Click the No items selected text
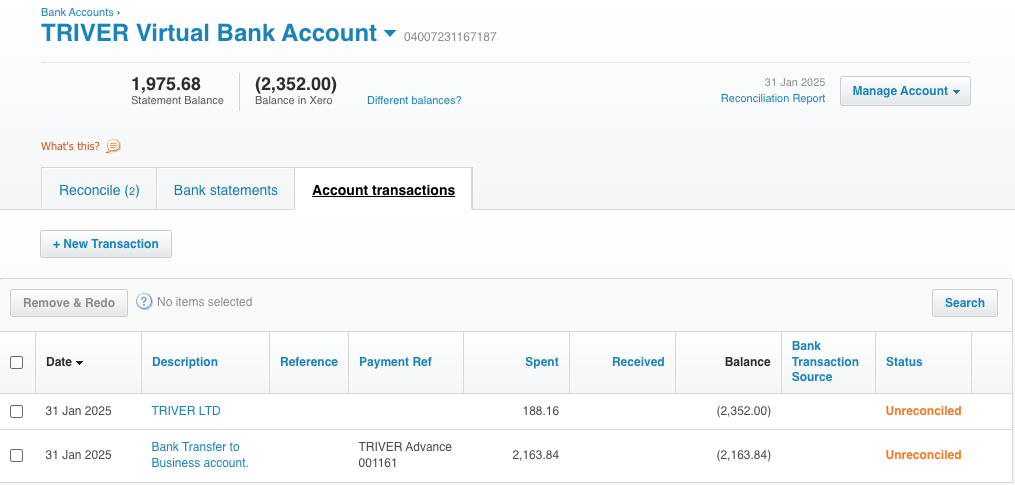The width and height of the screenshot is (1015, 485). tap(205, 302)
